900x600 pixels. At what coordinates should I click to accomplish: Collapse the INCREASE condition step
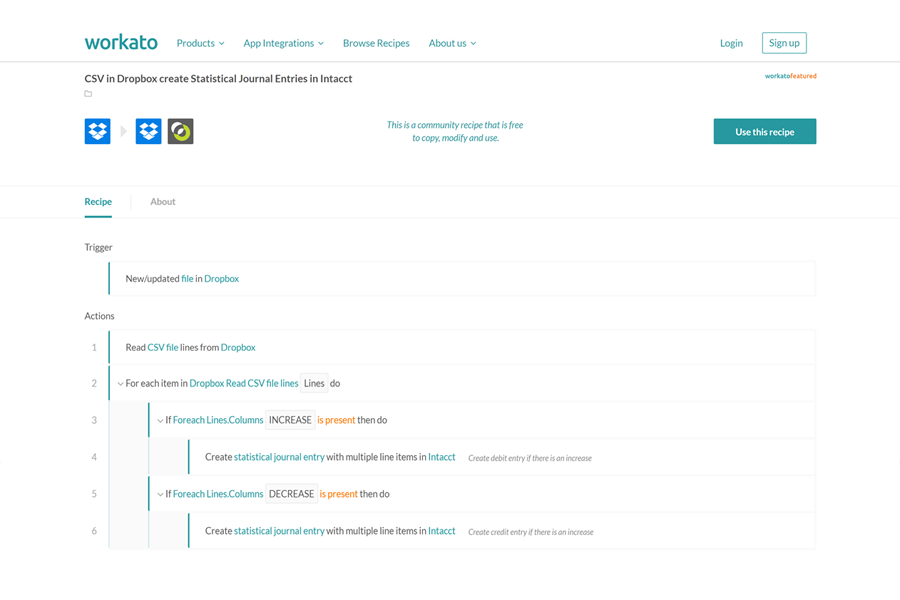160,421
